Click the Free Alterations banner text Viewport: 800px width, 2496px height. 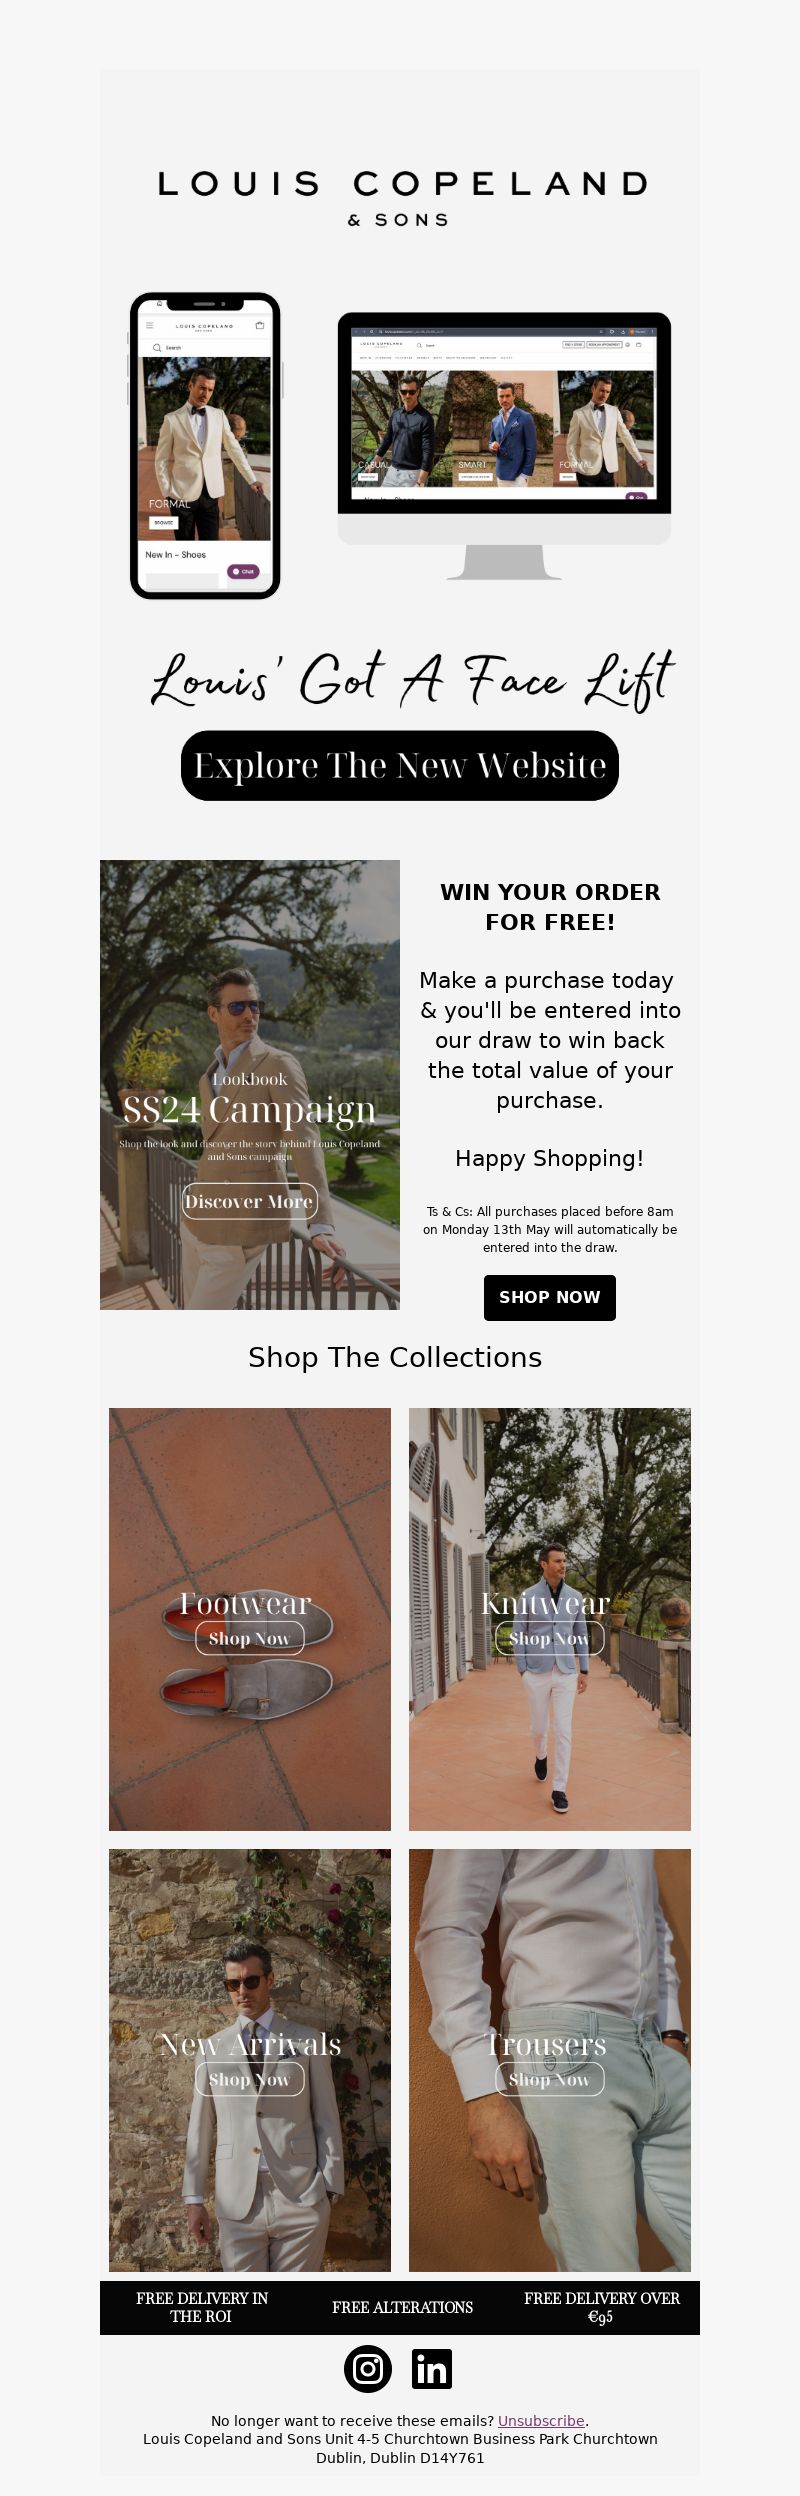click(x=402, y=2307)
